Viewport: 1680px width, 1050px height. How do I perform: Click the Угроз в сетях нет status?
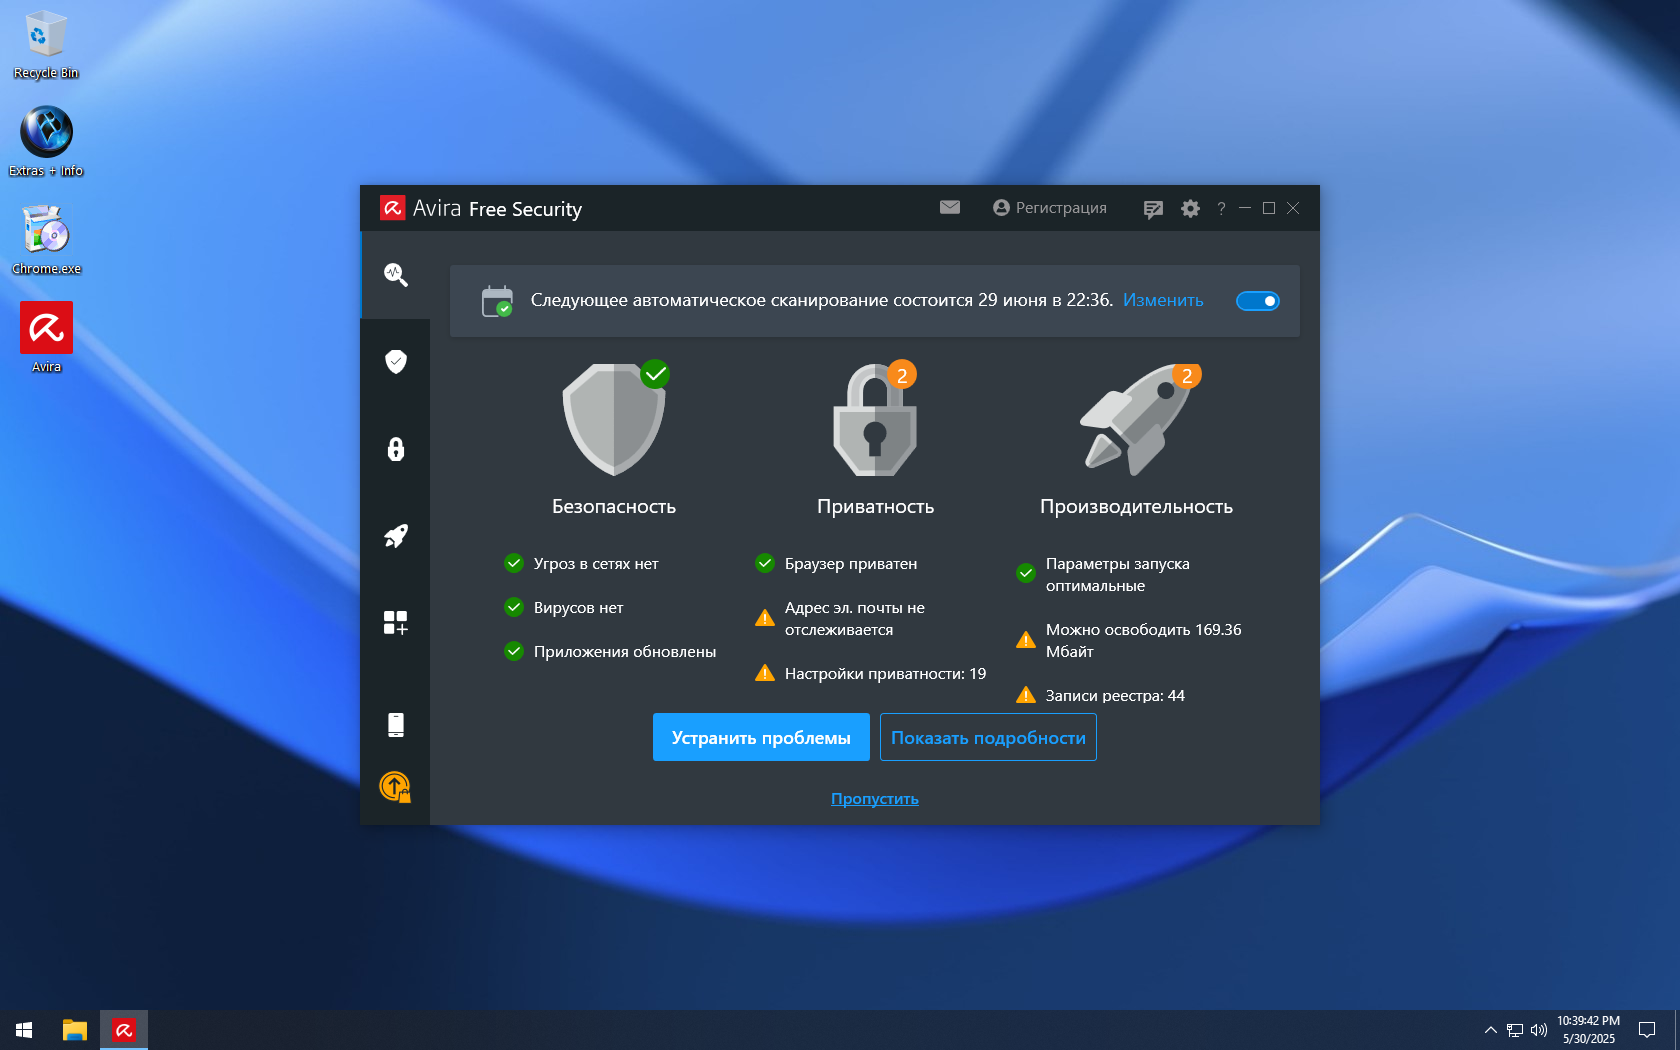[x=582, y=563]
